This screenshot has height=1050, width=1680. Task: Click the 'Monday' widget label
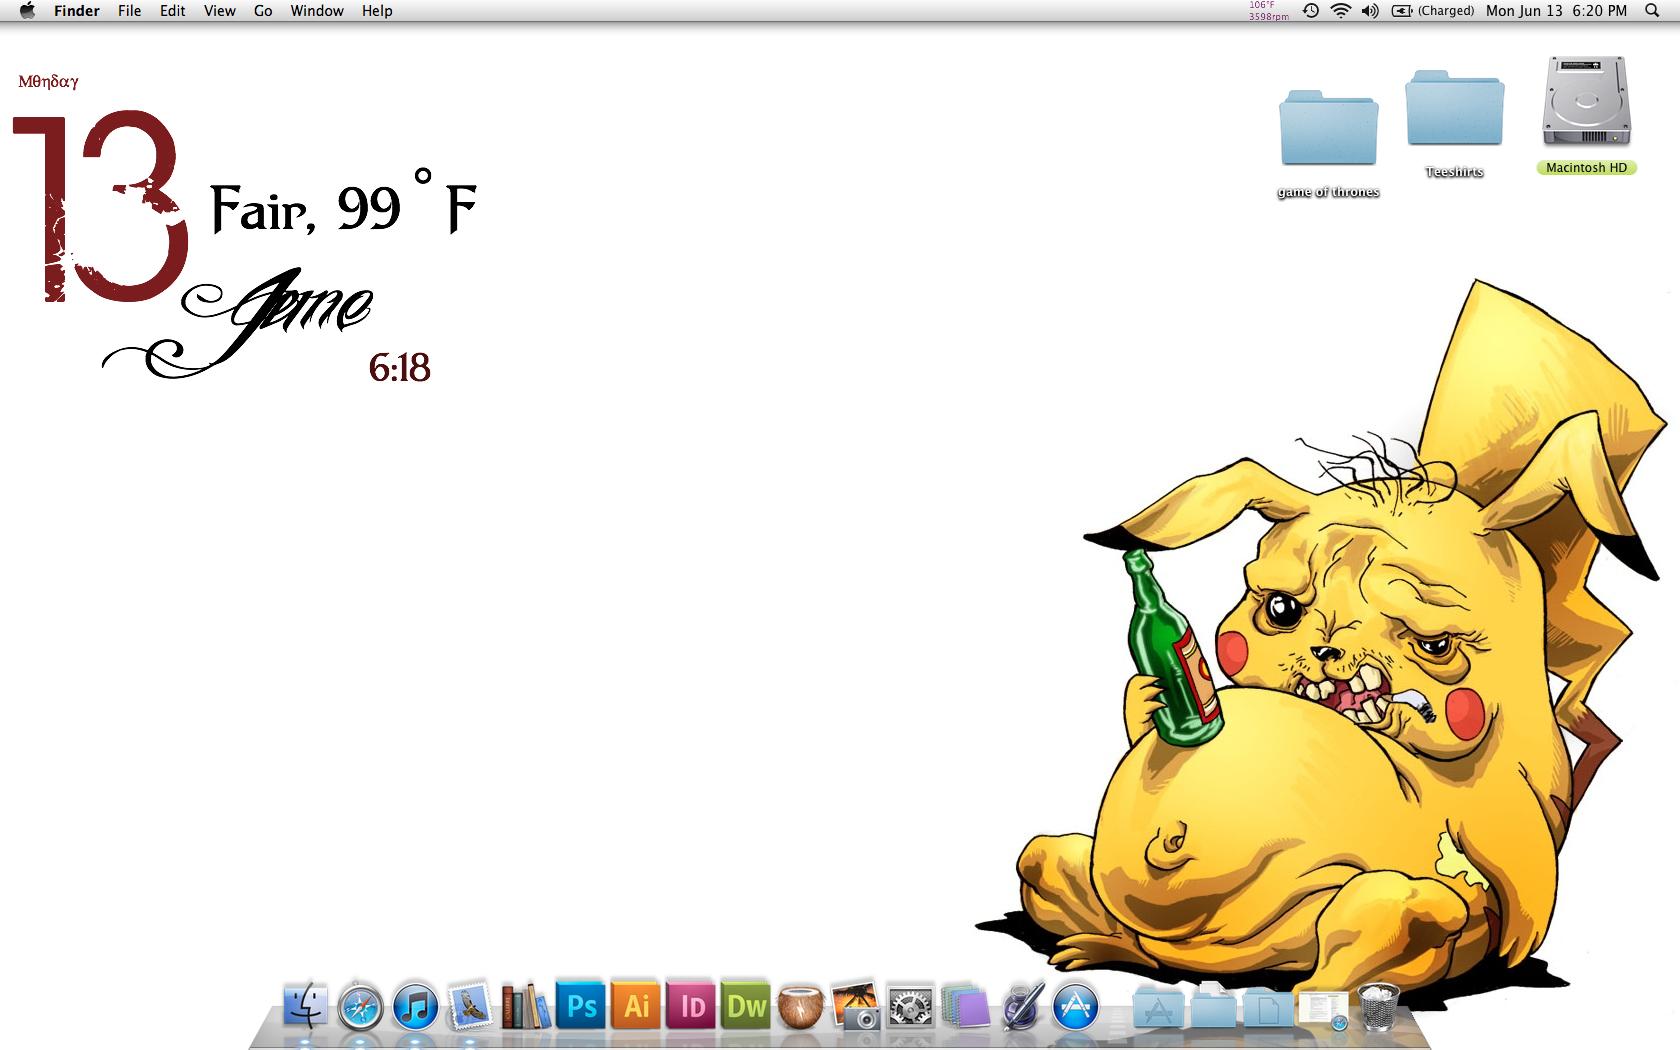tap(48, 82)
